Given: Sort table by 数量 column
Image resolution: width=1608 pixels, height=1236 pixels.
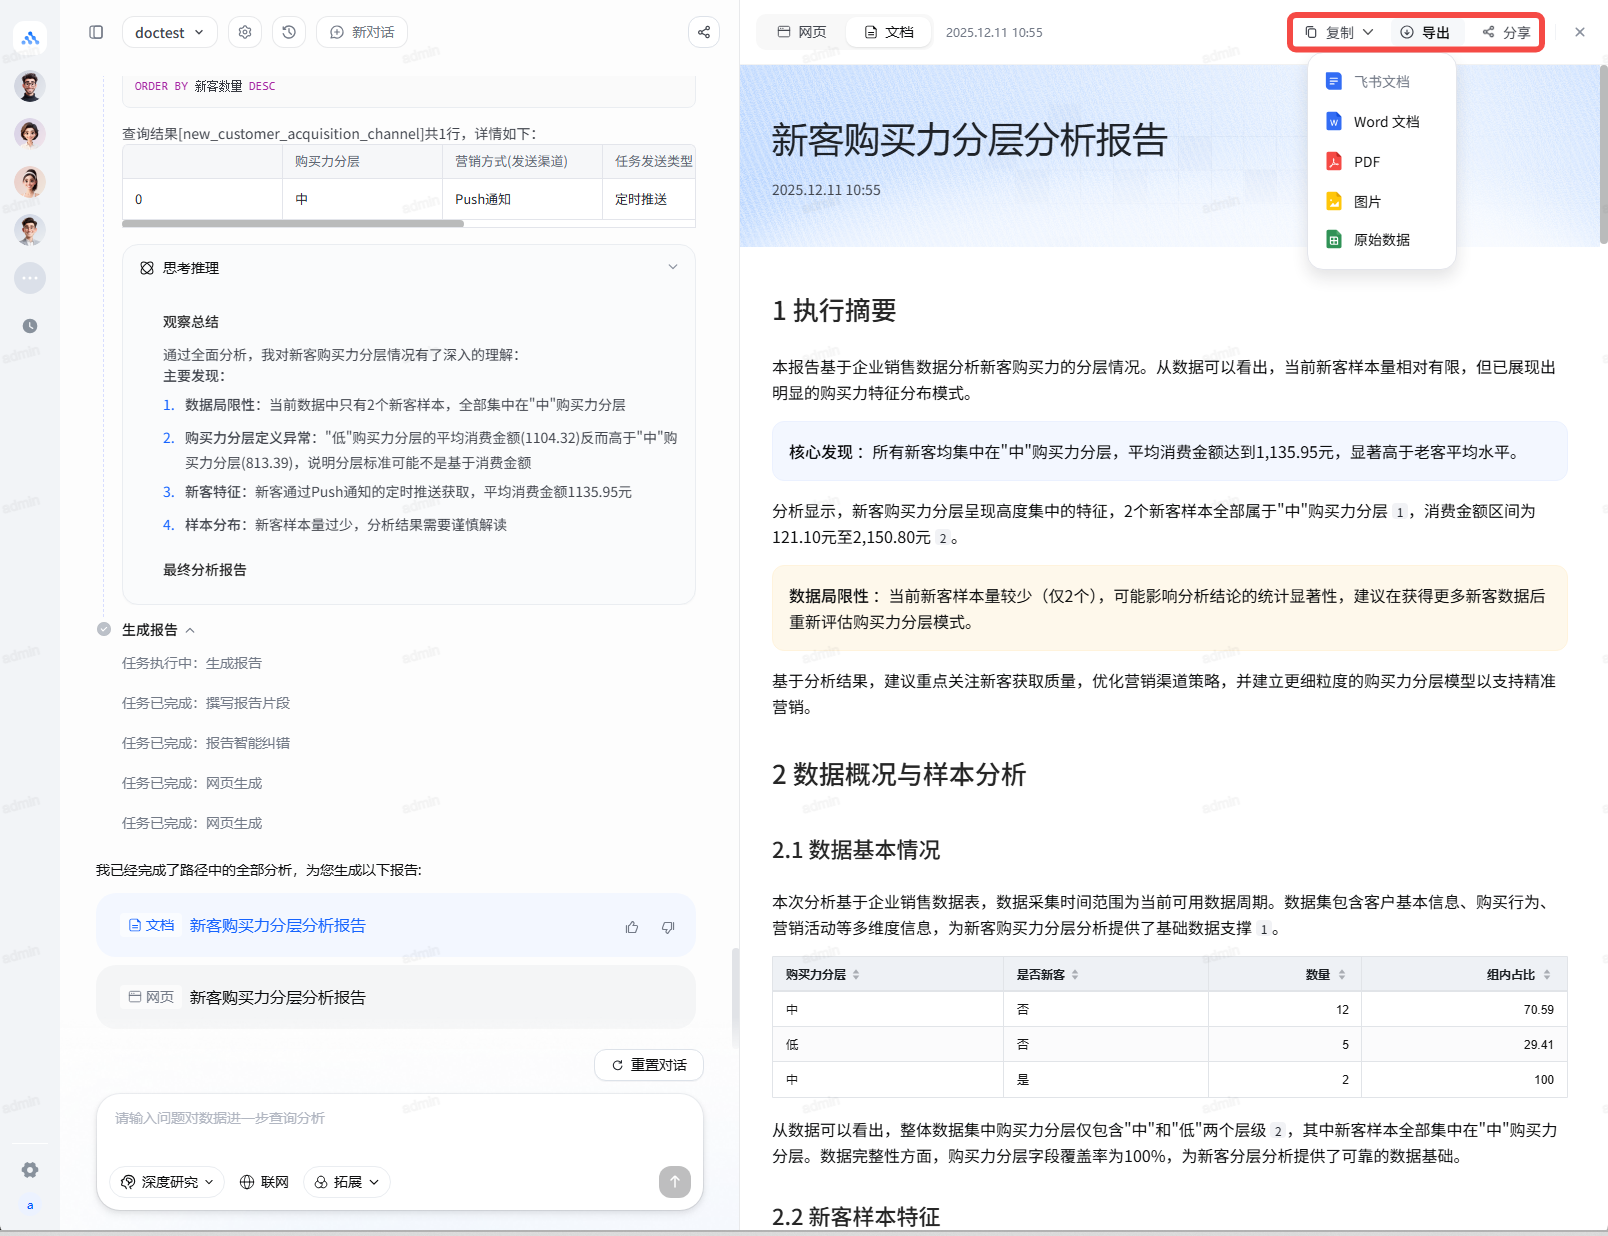Looking at the screenshot, I should tap(1341, 975).
